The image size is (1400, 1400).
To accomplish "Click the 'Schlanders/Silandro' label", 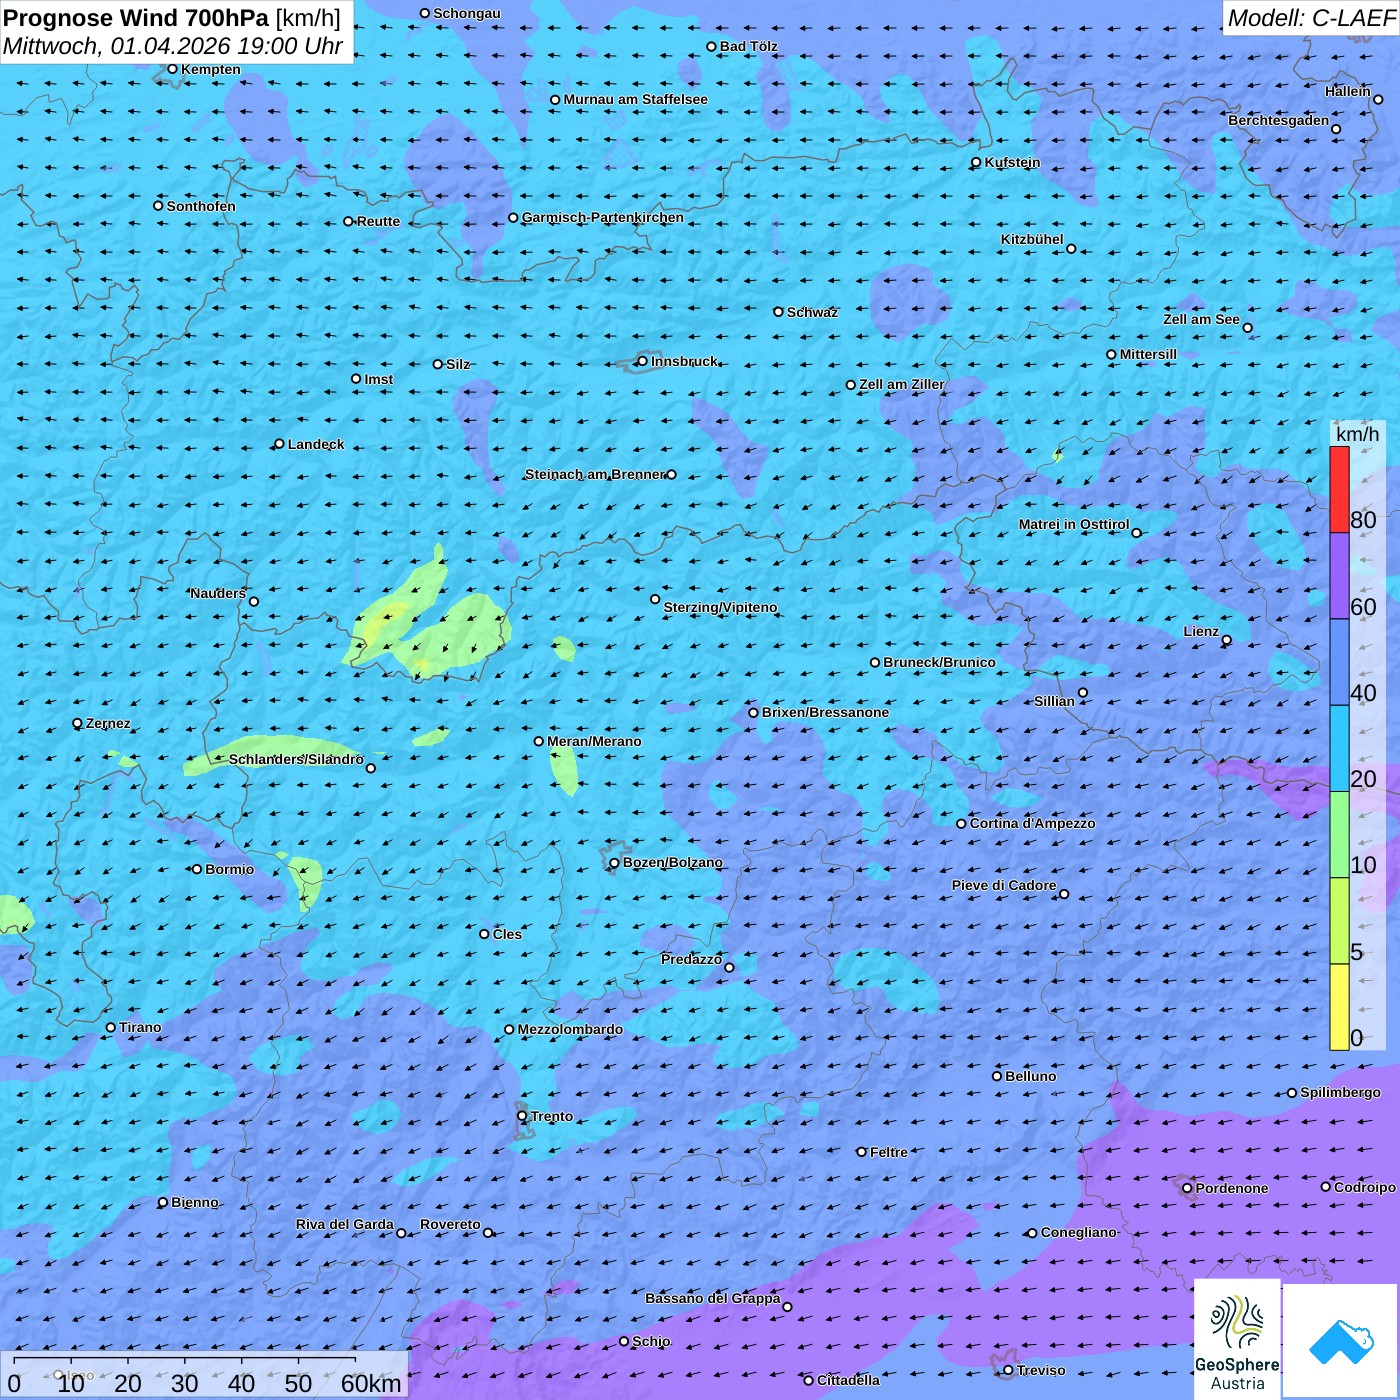I will pyautogui.click(x=296, y=759).
